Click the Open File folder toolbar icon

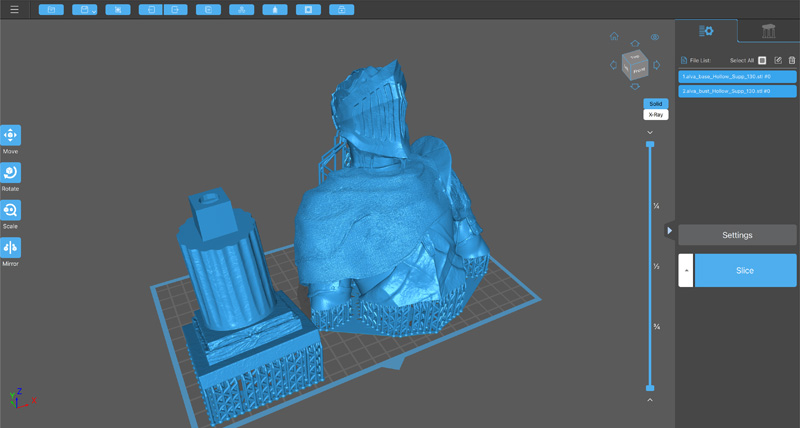click(x=51, y=10)
